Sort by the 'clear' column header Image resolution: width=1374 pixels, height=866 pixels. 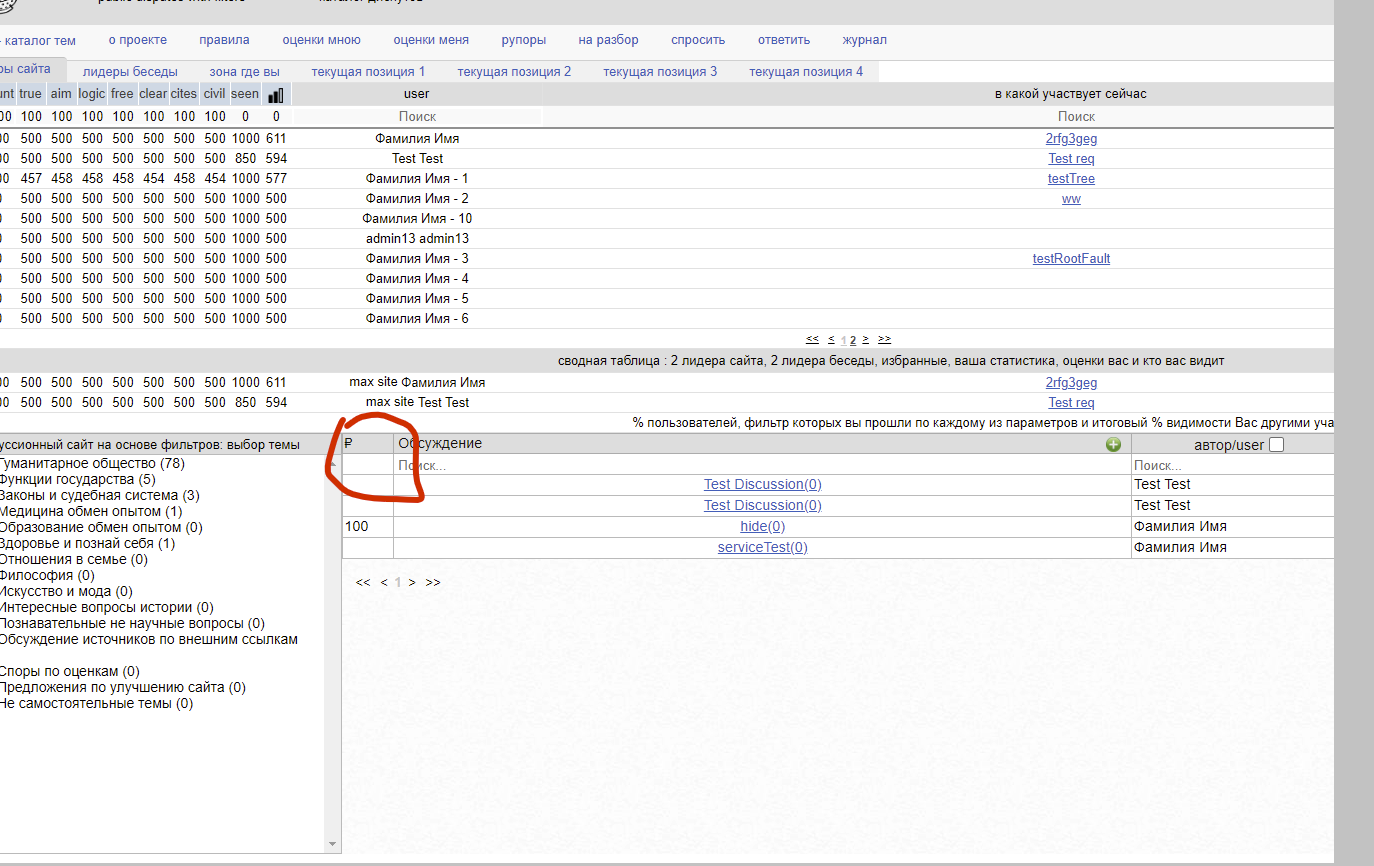(x=153, y=94)
